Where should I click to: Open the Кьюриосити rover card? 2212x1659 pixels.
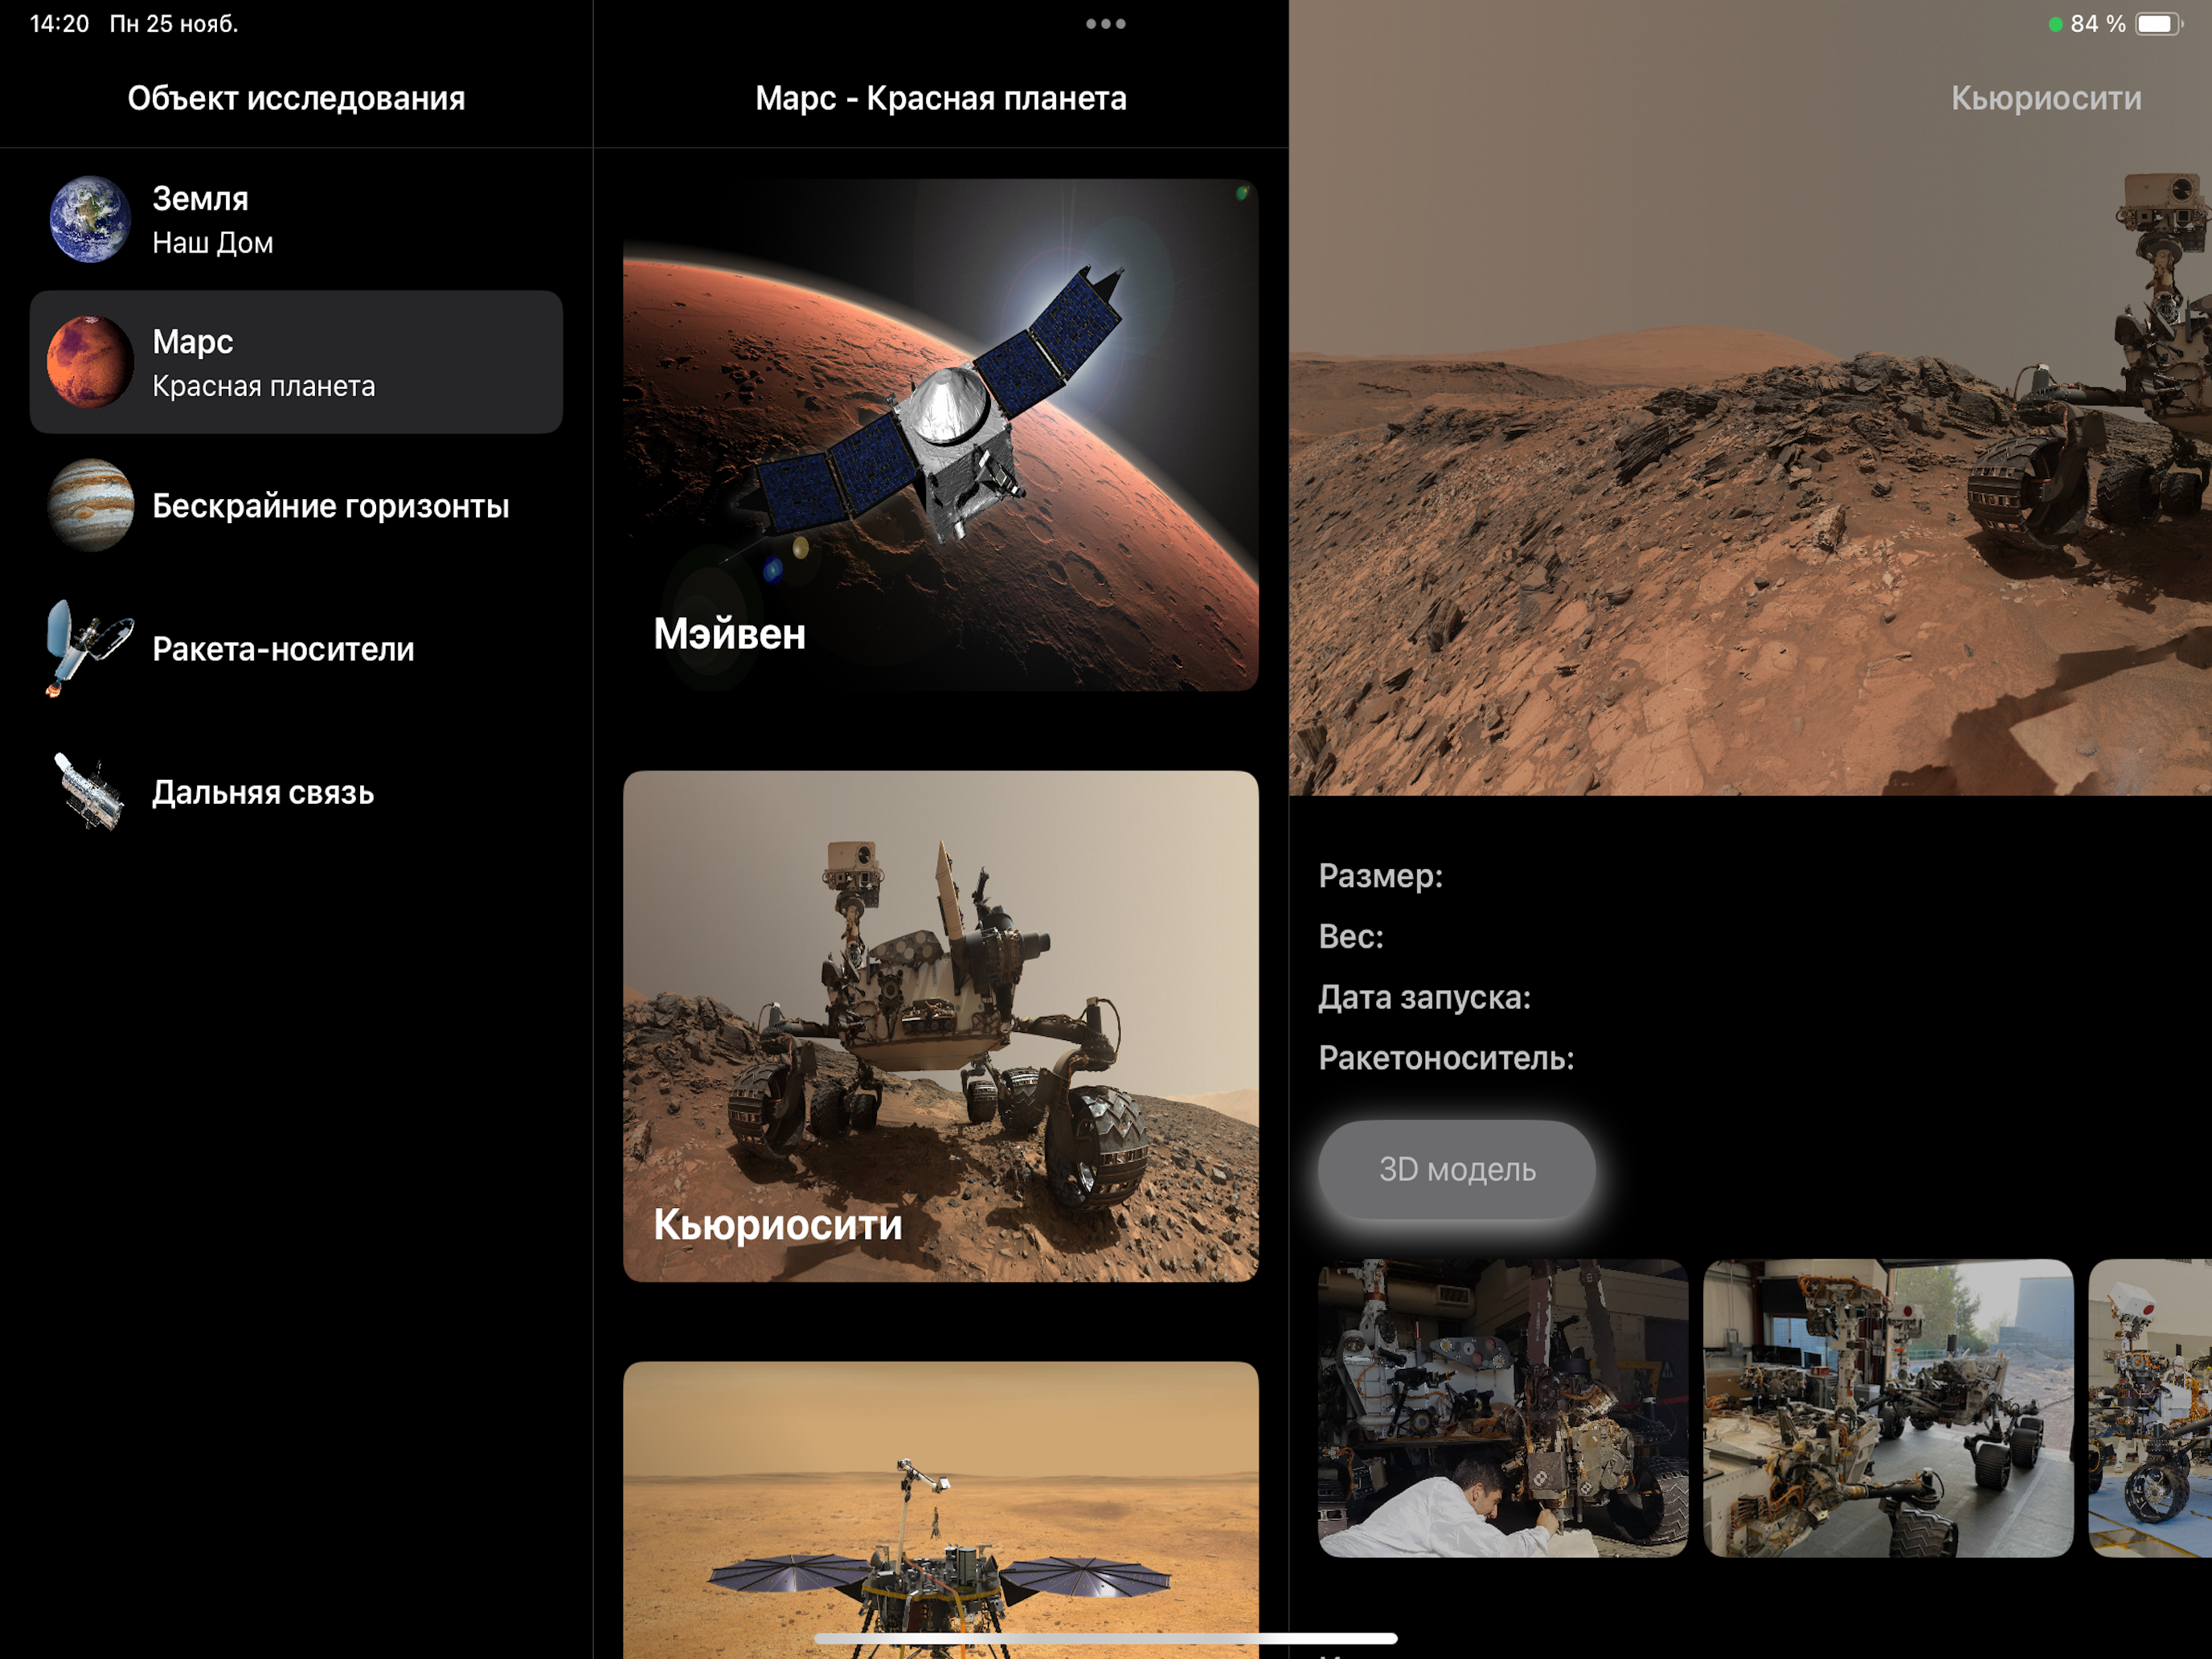tap(941, 1026)
